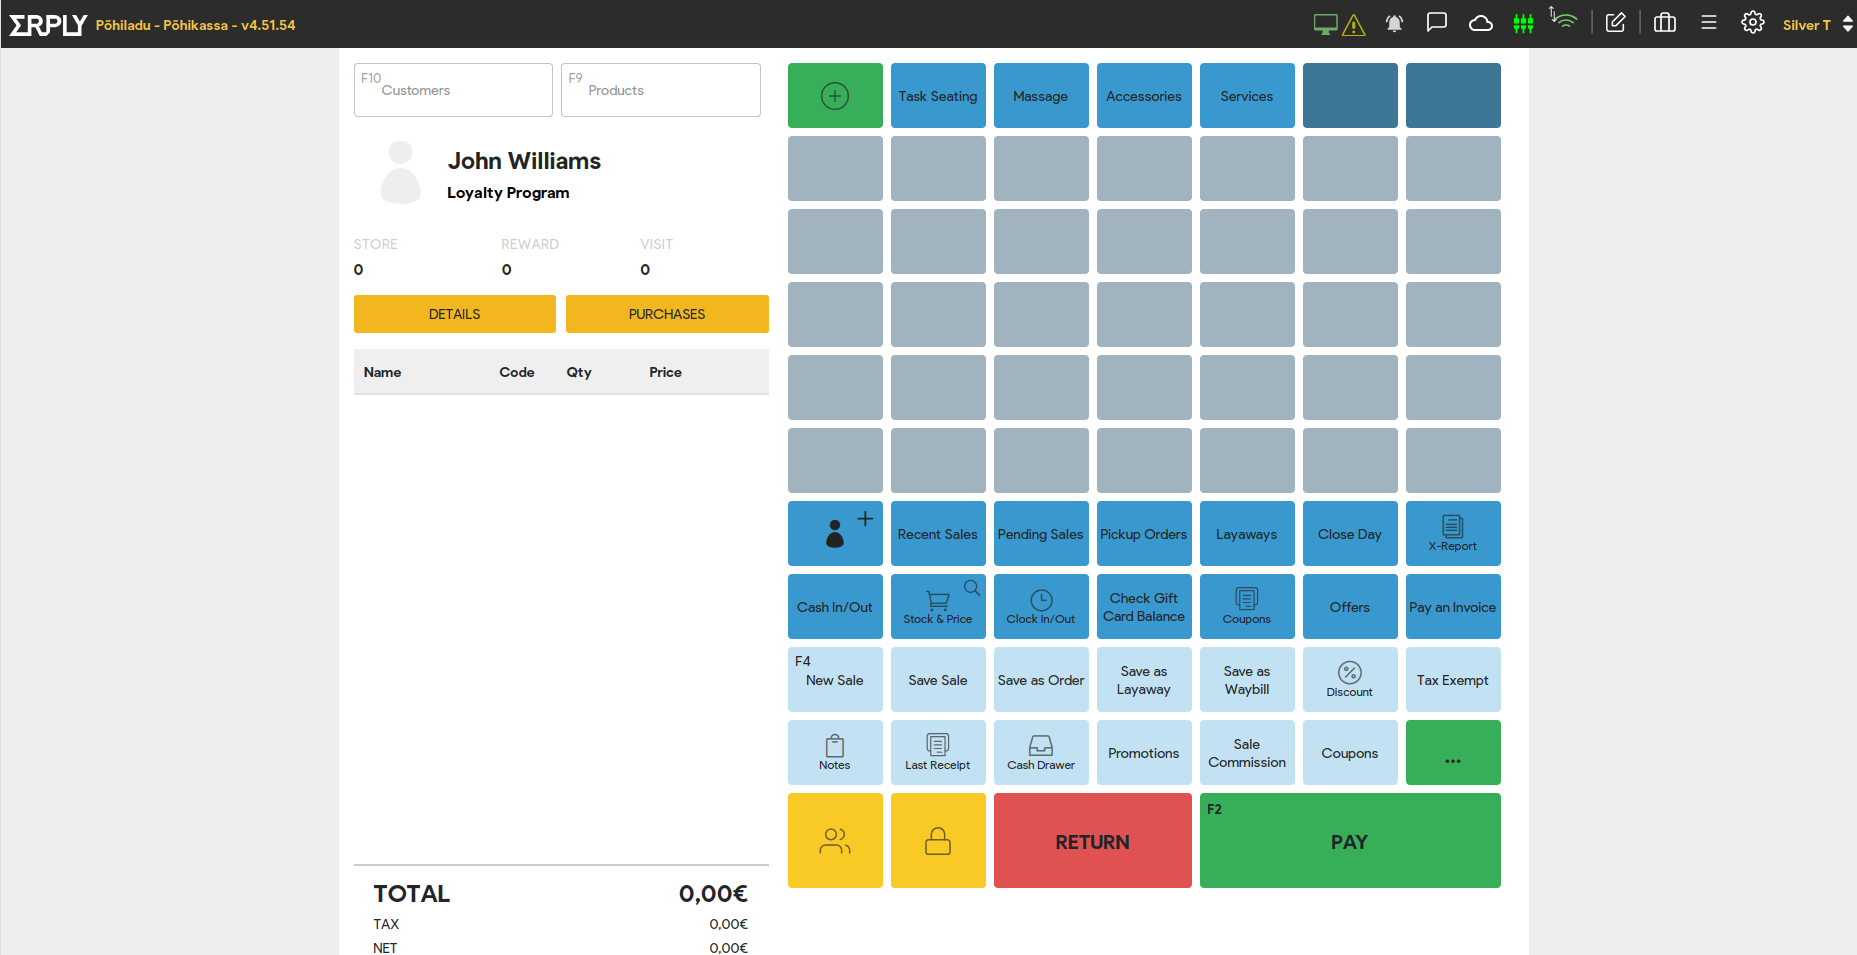The image size is (1857, 955).
Task: Click Save as Layaway
Action: [1144, 680]
